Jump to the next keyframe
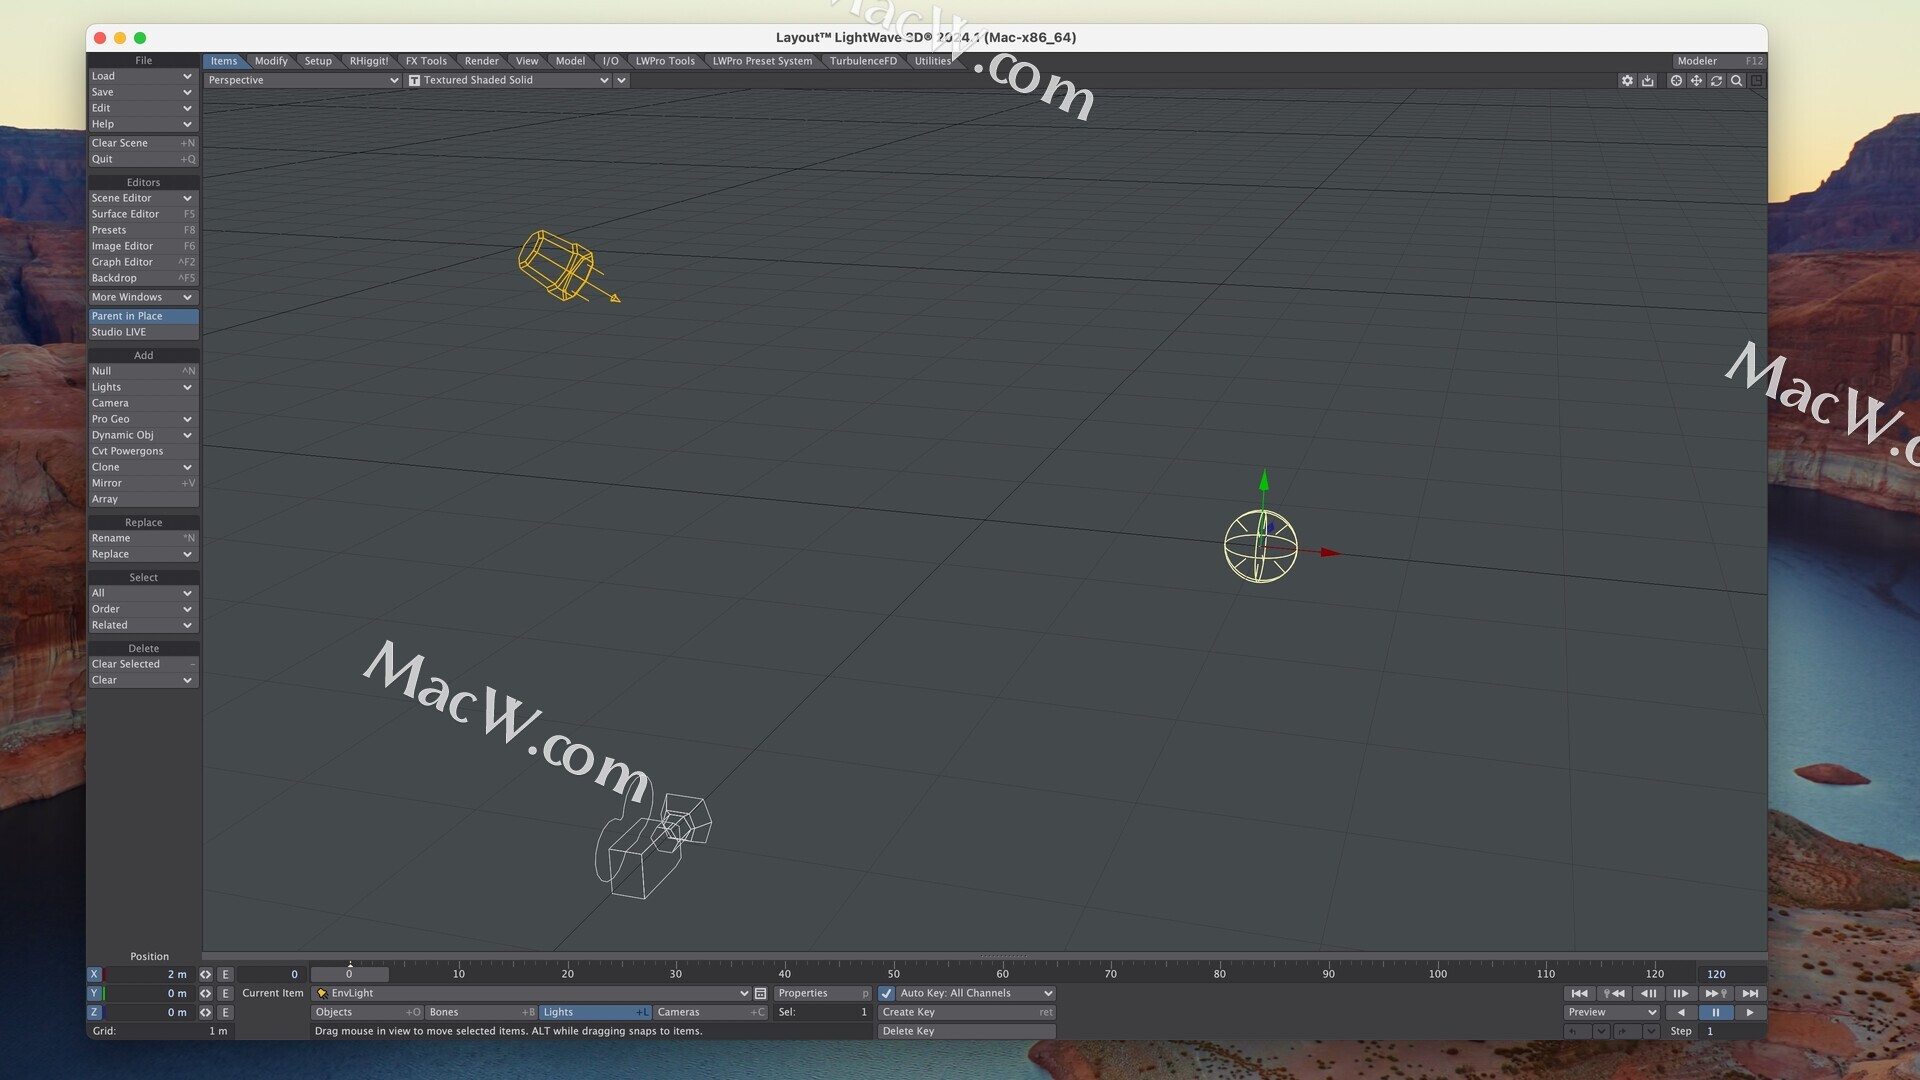Viewport: 1920px width, 1080px height. [x=1716, y=993]
